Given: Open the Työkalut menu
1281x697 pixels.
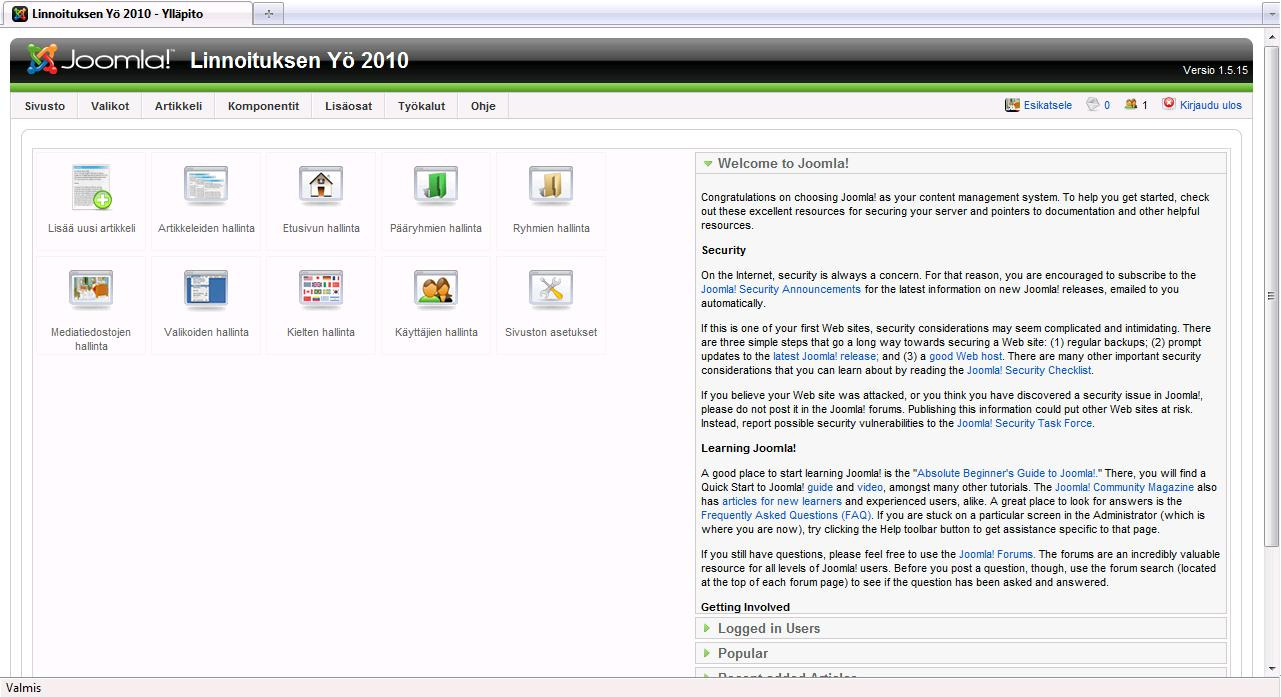Looking at the screenshot, I should pos(421,106).
